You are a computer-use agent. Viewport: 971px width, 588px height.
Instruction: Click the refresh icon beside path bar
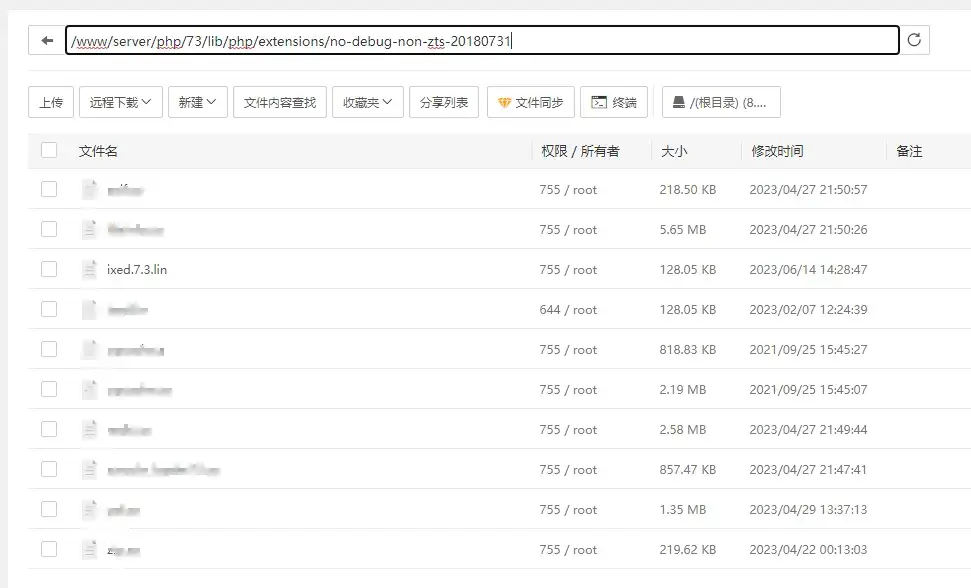(x=914, y=40)
